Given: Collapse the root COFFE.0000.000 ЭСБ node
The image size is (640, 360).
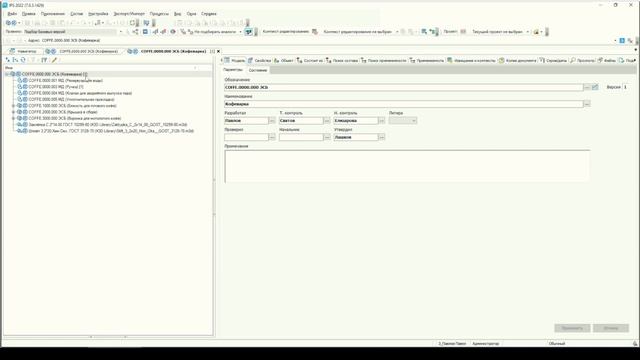Looking at the screenshot, I should point(7,74).
